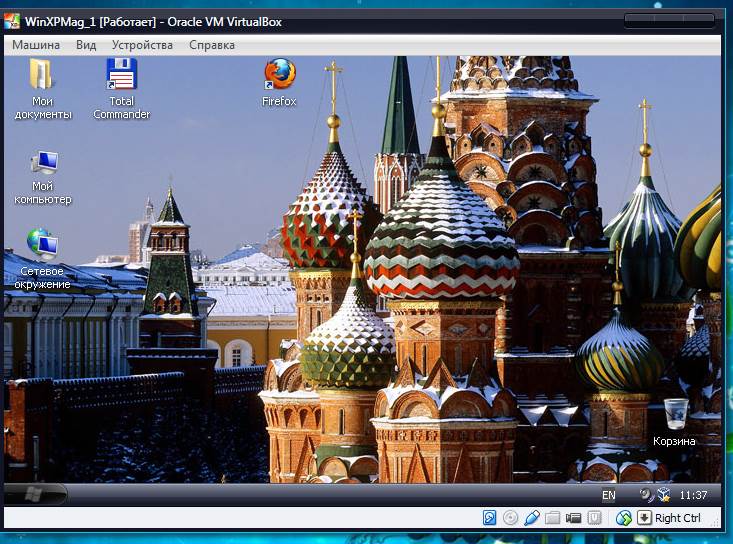The width and height of the screenshot is (733, 544).
Task: Click the Right Ctrl host key label
Action: coord(677,518)
